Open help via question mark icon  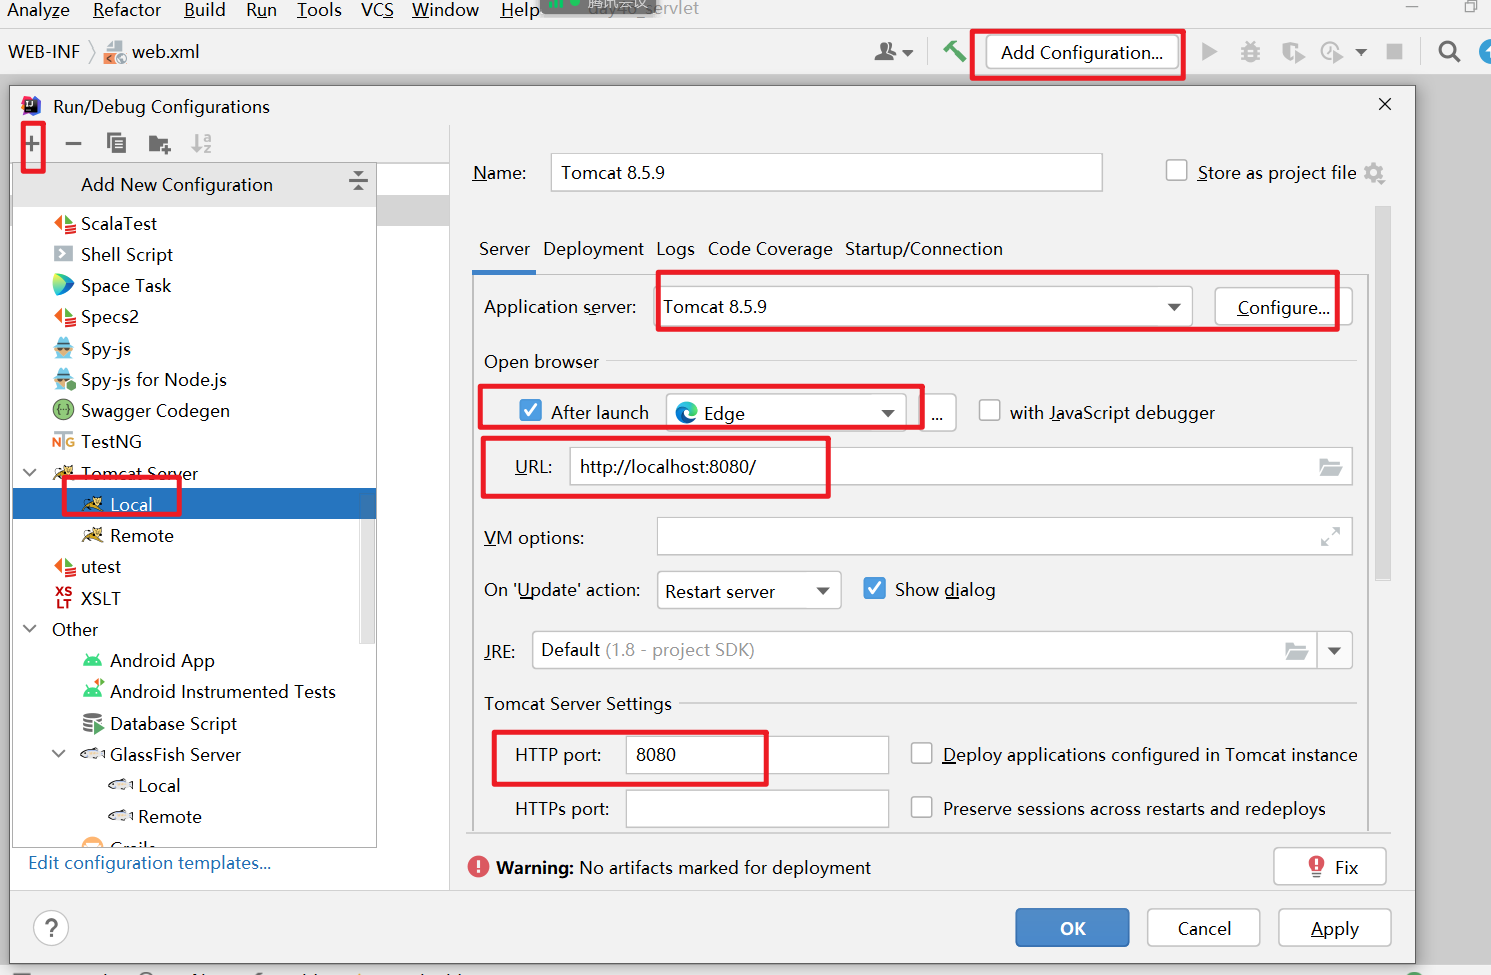[x=51, y=928]
